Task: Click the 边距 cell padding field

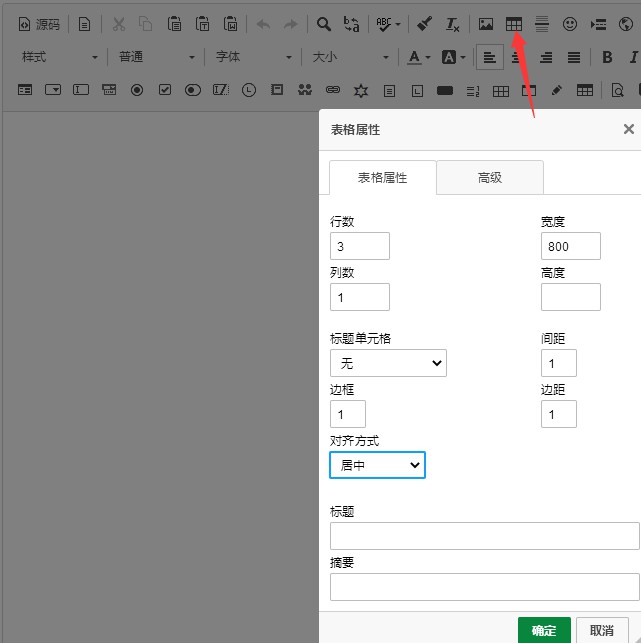Action: [559, 414]
